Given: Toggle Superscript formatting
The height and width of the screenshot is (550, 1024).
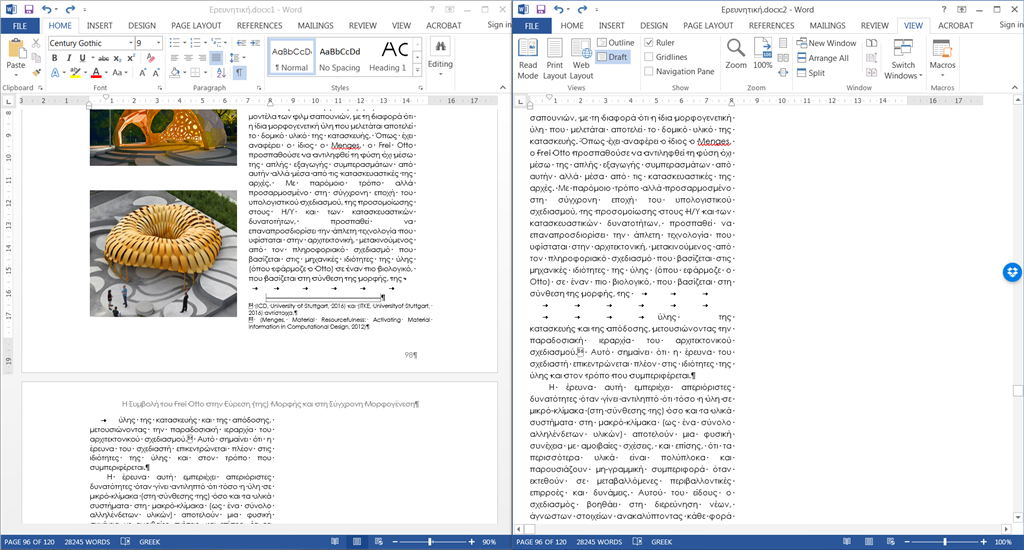Looking at the screenshot, I should 131,58.
